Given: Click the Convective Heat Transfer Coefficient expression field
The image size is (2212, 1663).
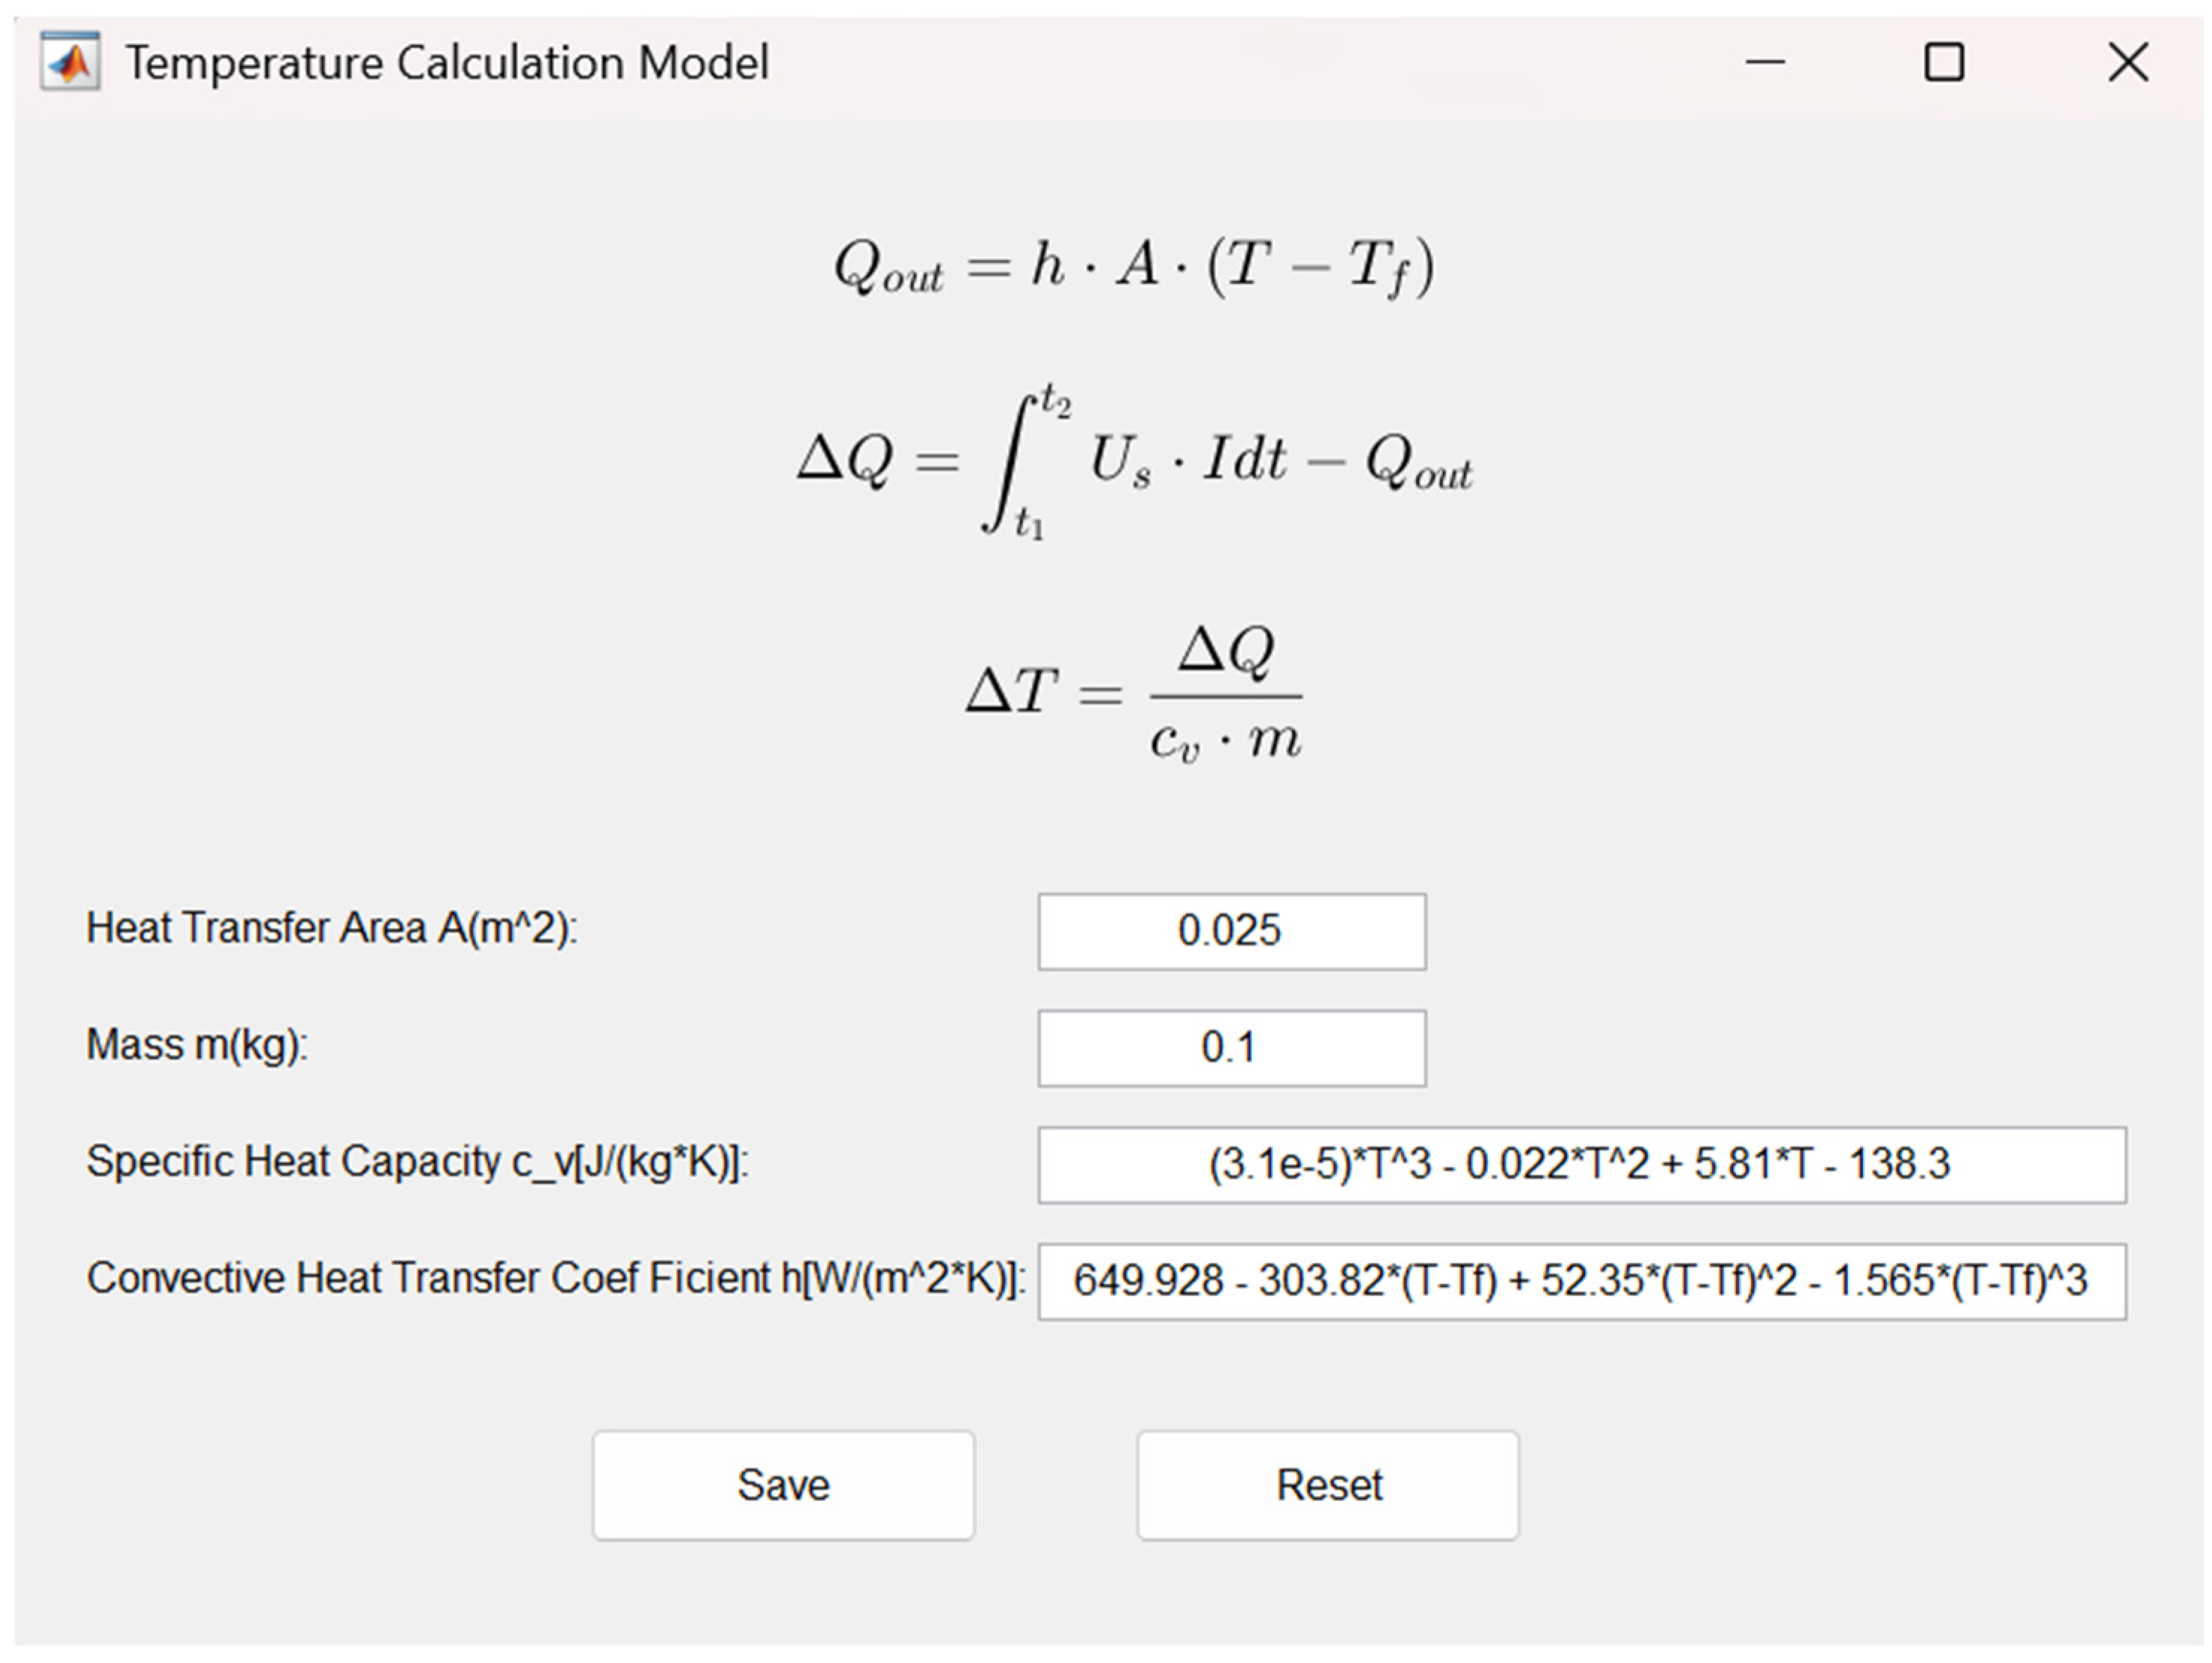Looking at the screenshot, I should point(1581,1281).
